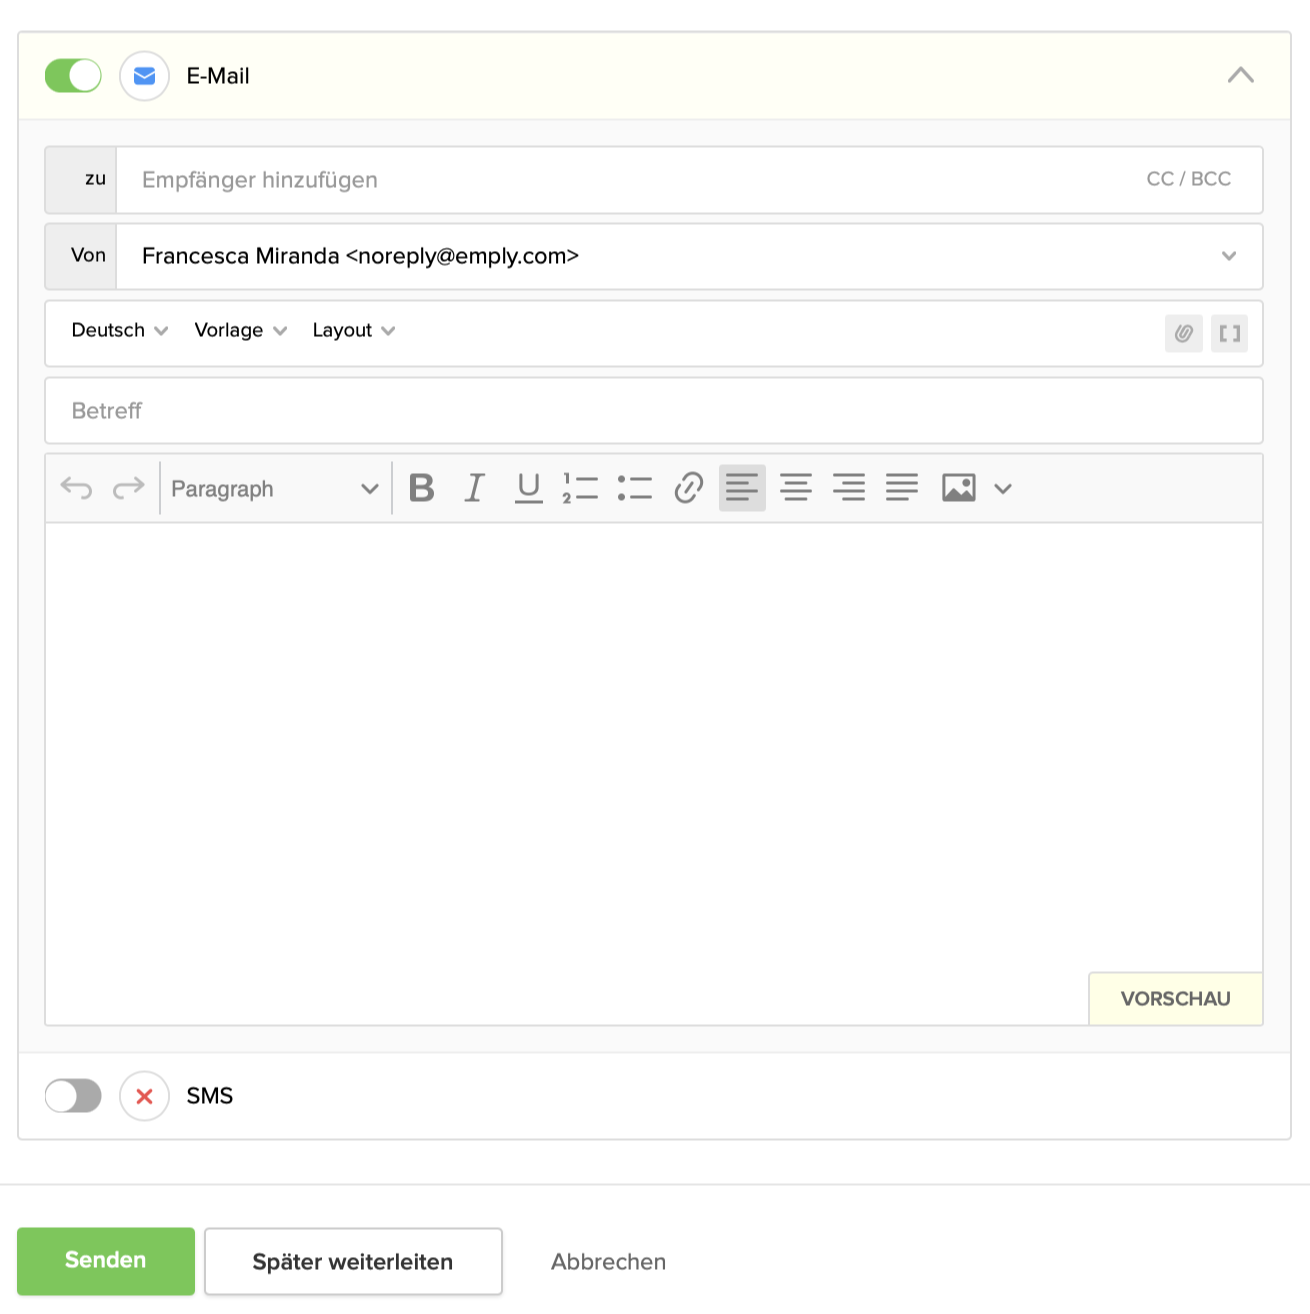The height and width of the screenshot is (1314, 1310).
Task: Collapse the E-Mail section chevron
Action: pos(1240,76)
